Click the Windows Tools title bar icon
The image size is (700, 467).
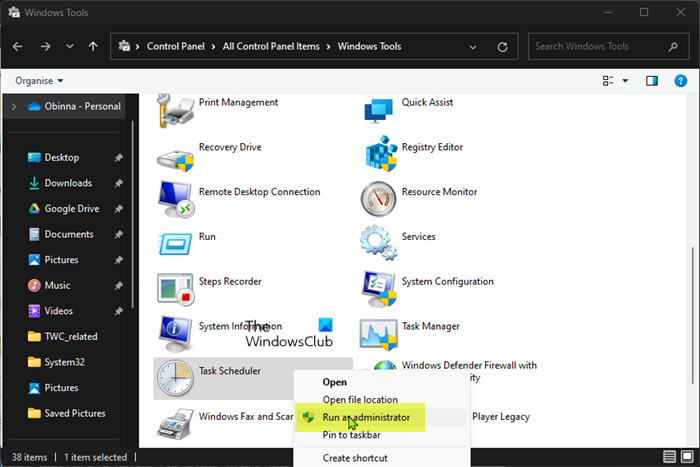[x=14, y=12]
